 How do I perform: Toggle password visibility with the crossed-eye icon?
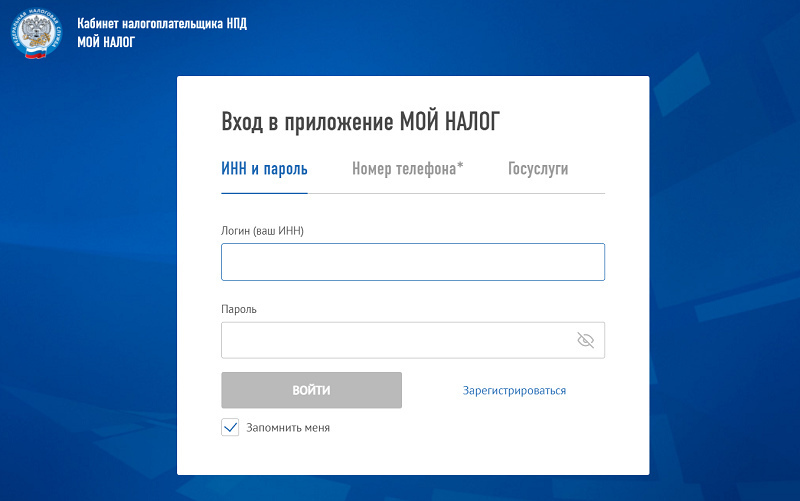tap(586, 340)
